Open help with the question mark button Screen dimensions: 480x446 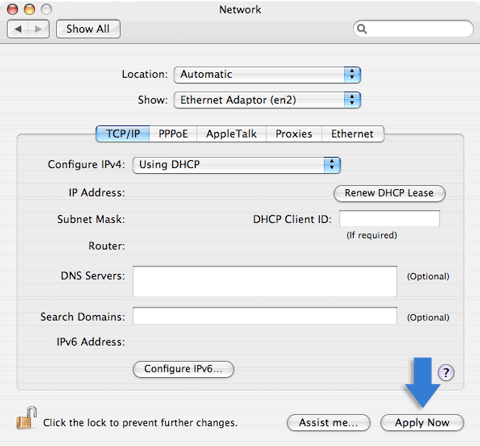[x=446, y=372]
